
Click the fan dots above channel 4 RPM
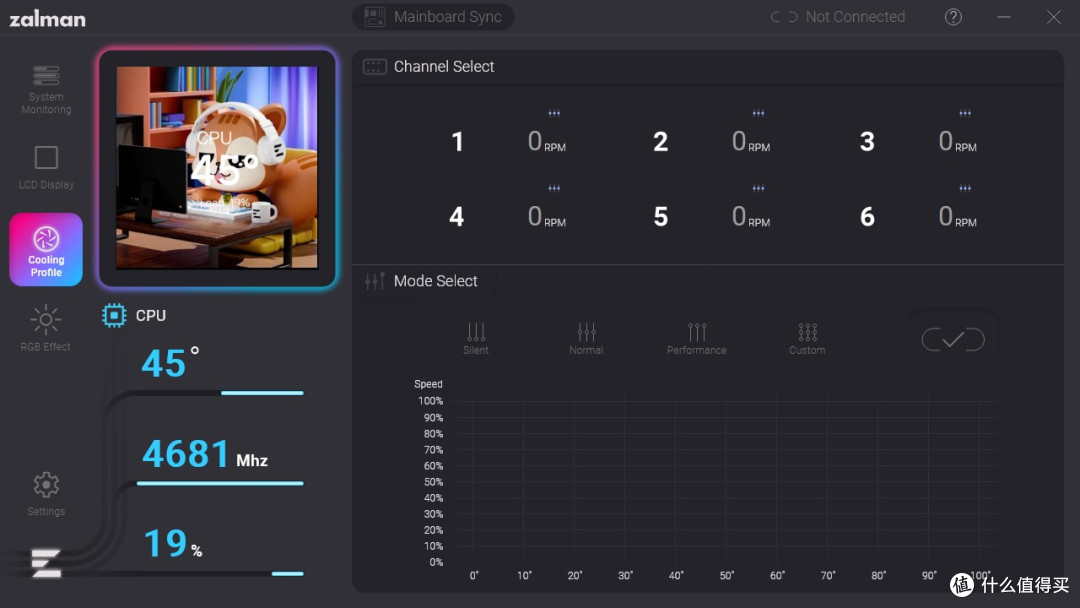(x=554, y=188)
